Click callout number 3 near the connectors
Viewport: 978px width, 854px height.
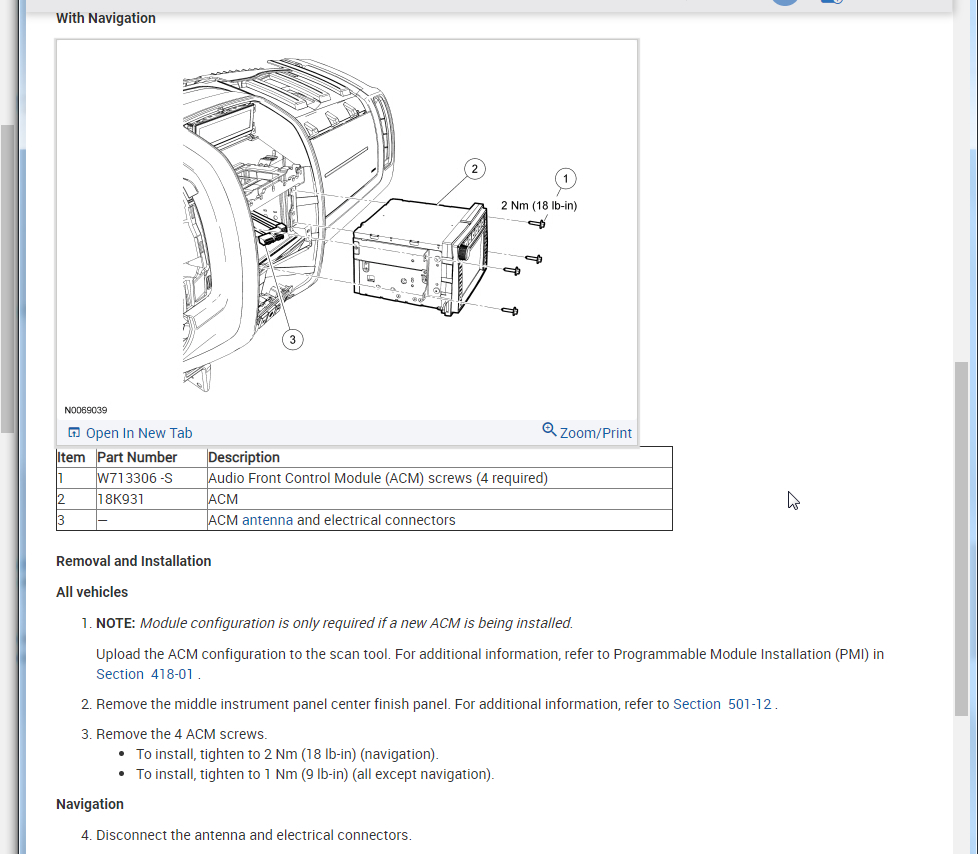pyautogui.click(x=292, y=340)
